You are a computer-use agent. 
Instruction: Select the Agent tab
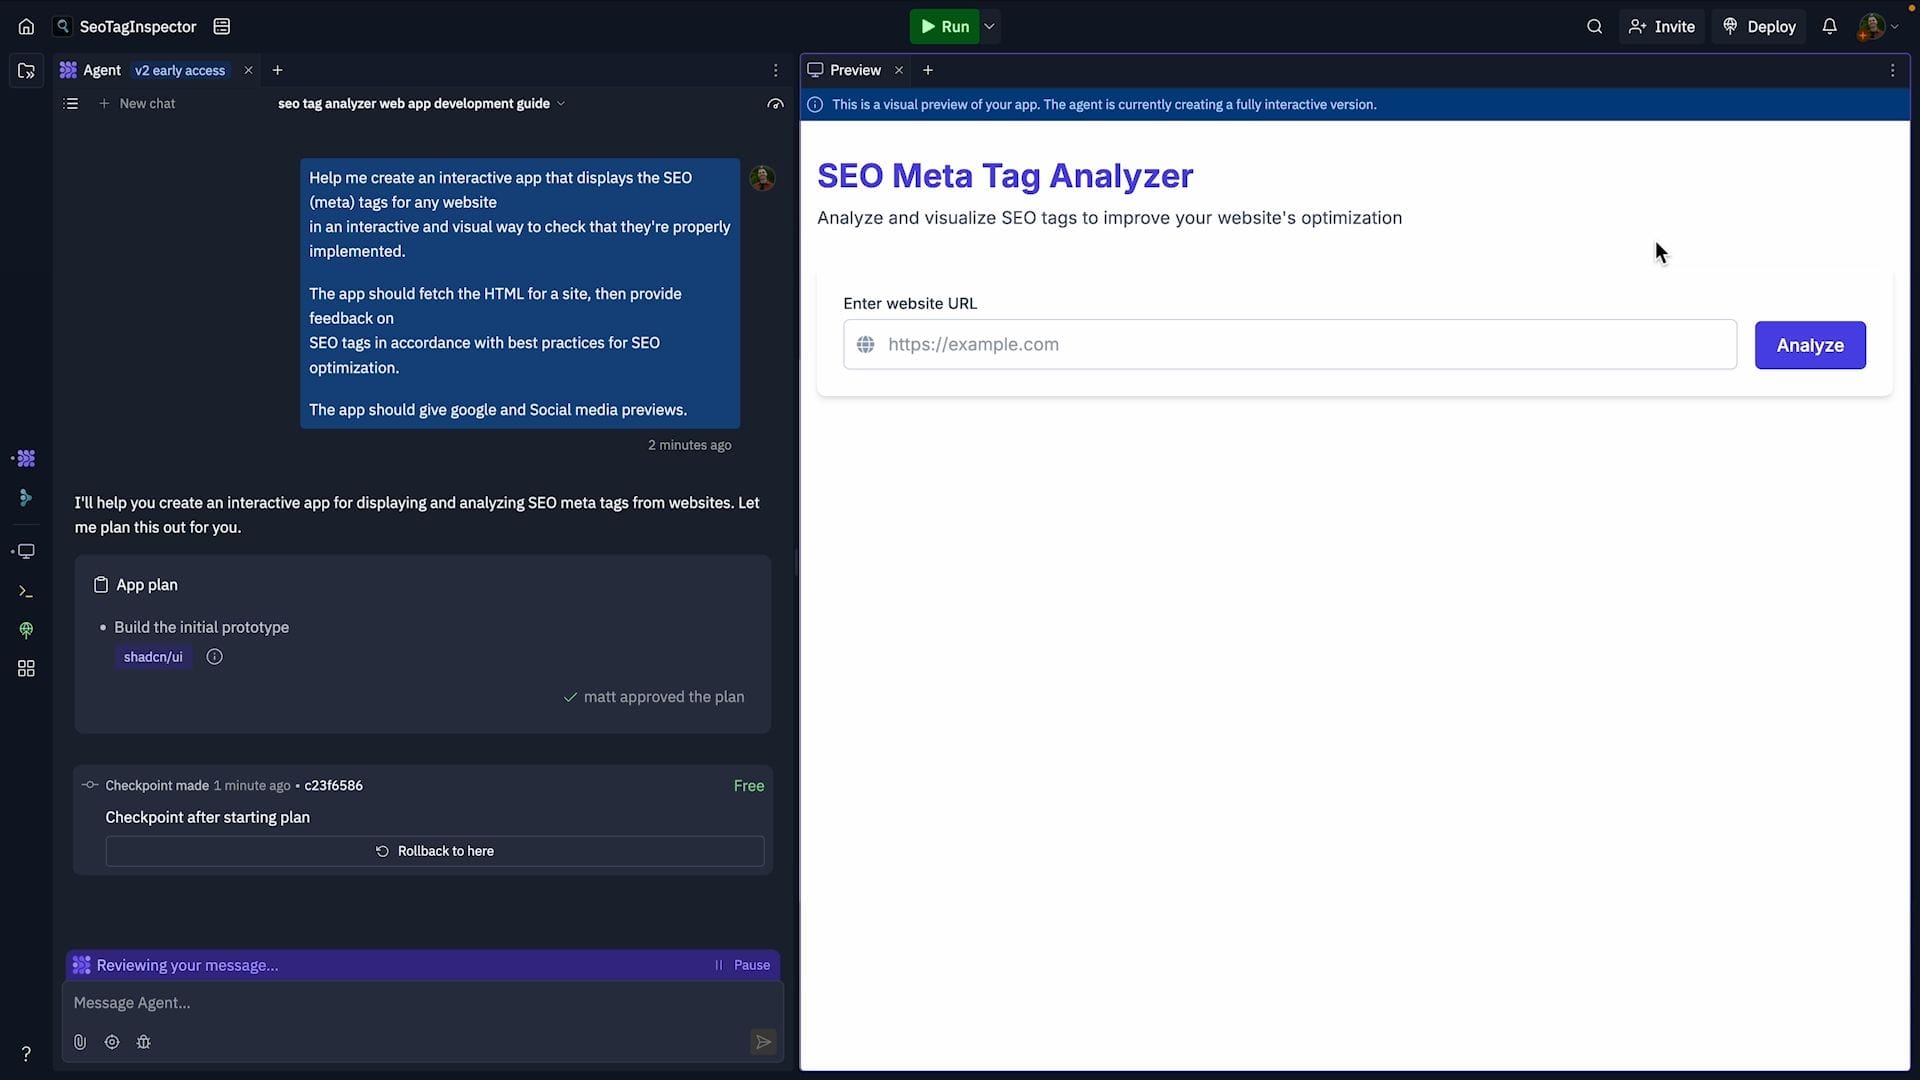[101, 70]
